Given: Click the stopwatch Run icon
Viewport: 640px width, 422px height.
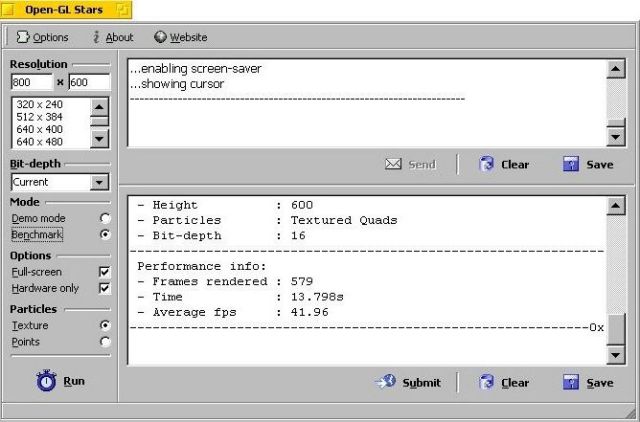Looking at the screenshot, I should pyautogui.click(x=46, y=381).
